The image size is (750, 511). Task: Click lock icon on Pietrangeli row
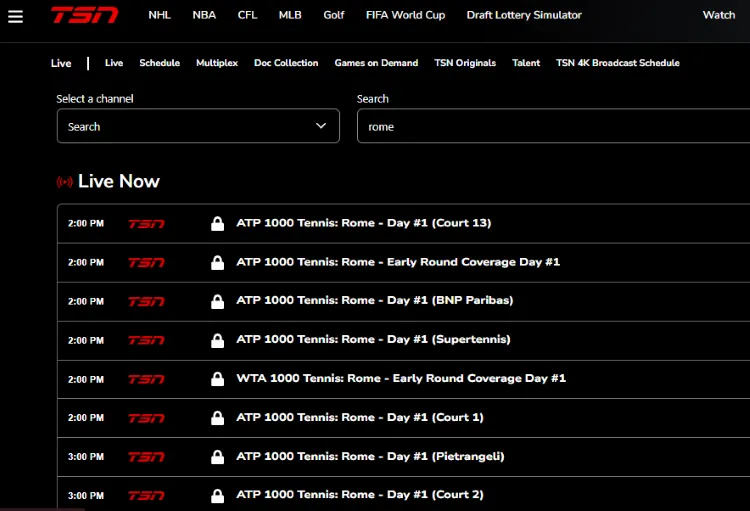pyautogui.click(x=218, y=457)
